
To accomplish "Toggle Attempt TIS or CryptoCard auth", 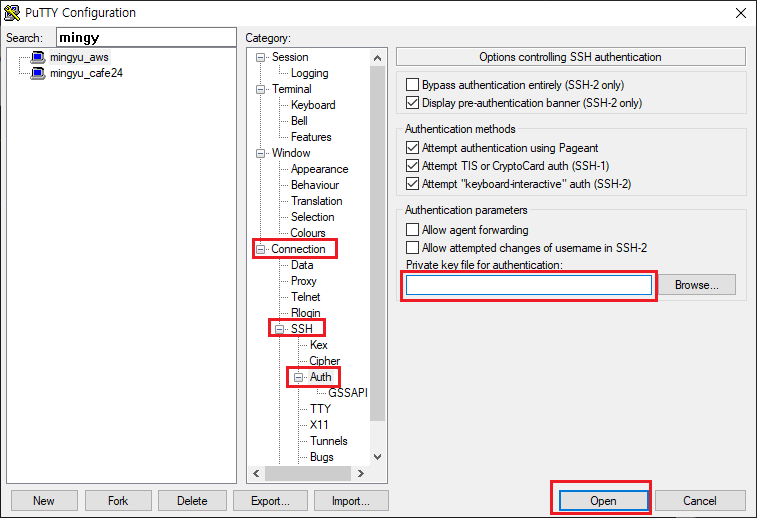I will coord(412,166).
